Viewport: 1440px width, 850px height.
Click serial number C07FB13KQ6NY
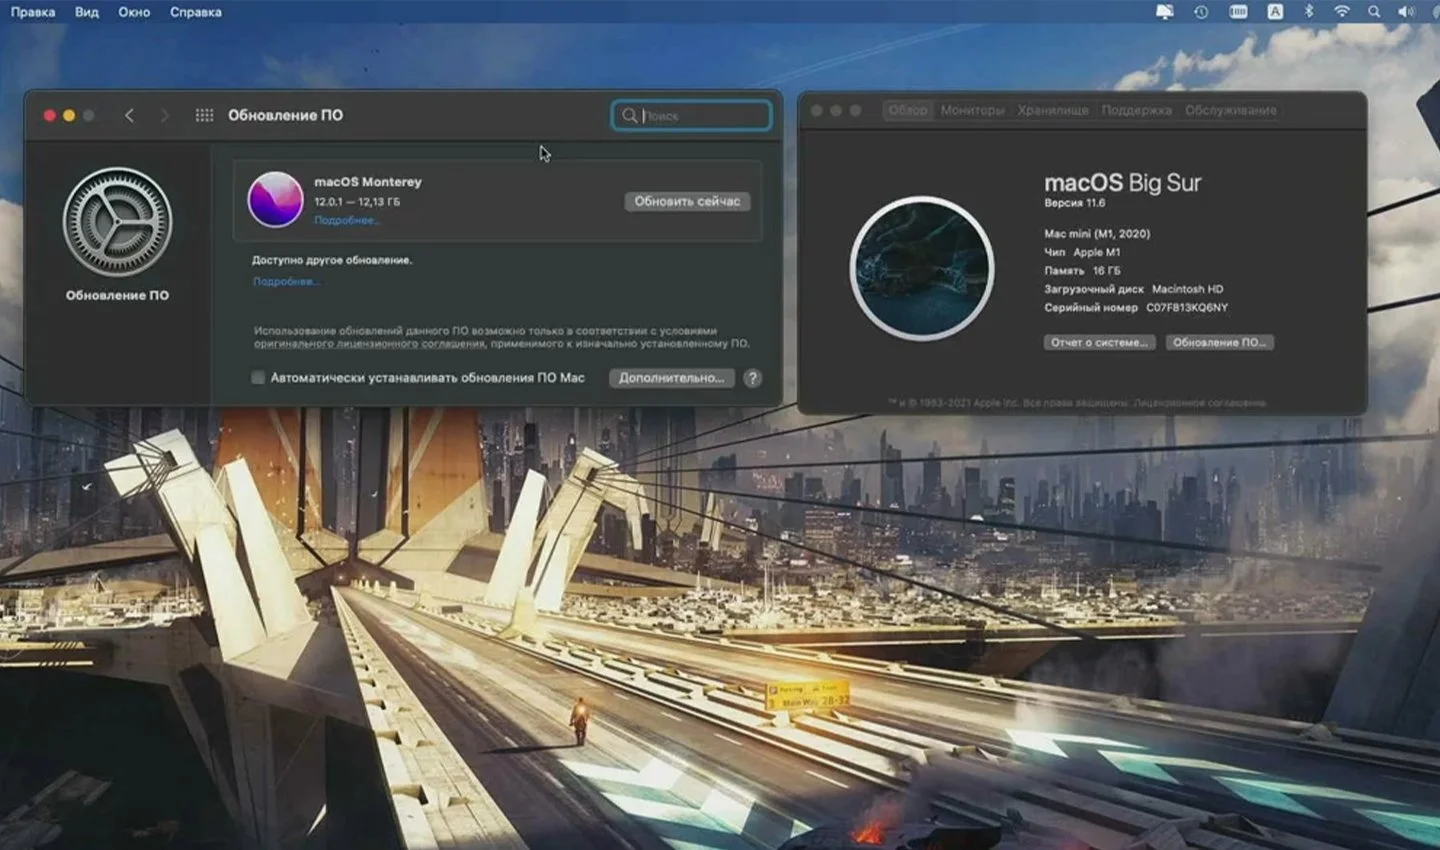[1187, 308]
